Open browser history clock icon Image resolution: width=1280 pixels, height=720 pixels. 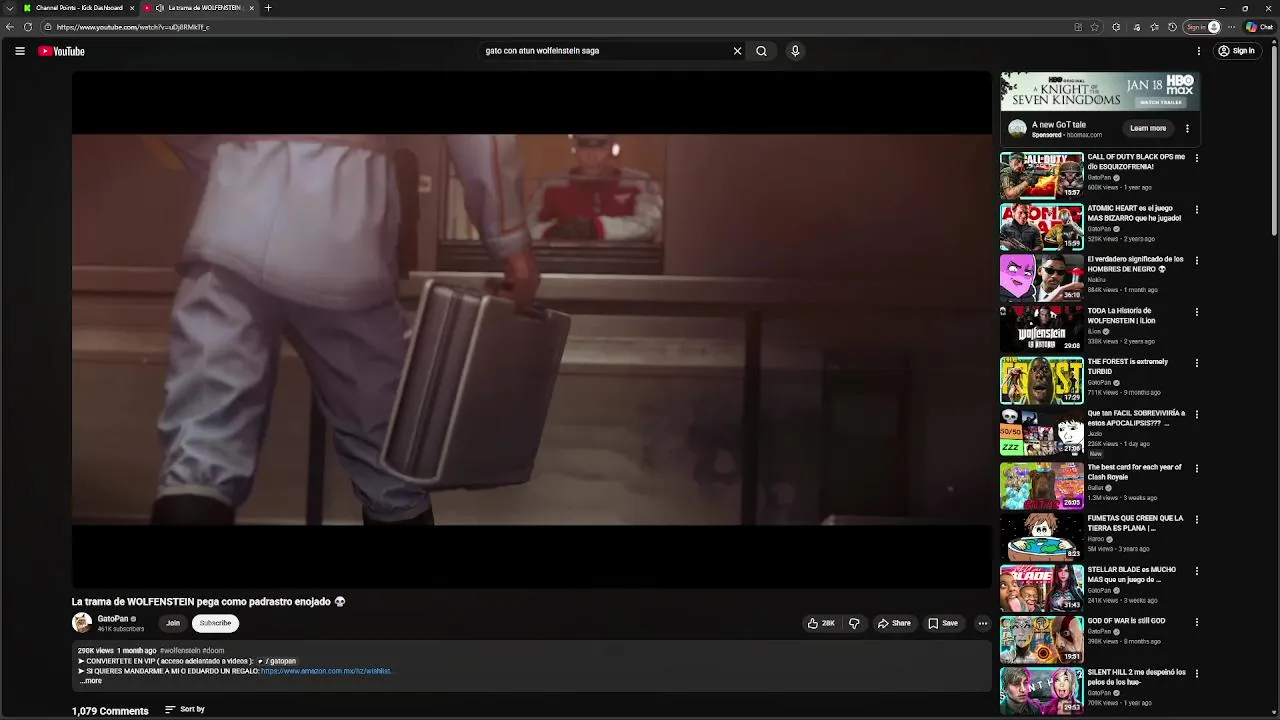[1172, 27]
